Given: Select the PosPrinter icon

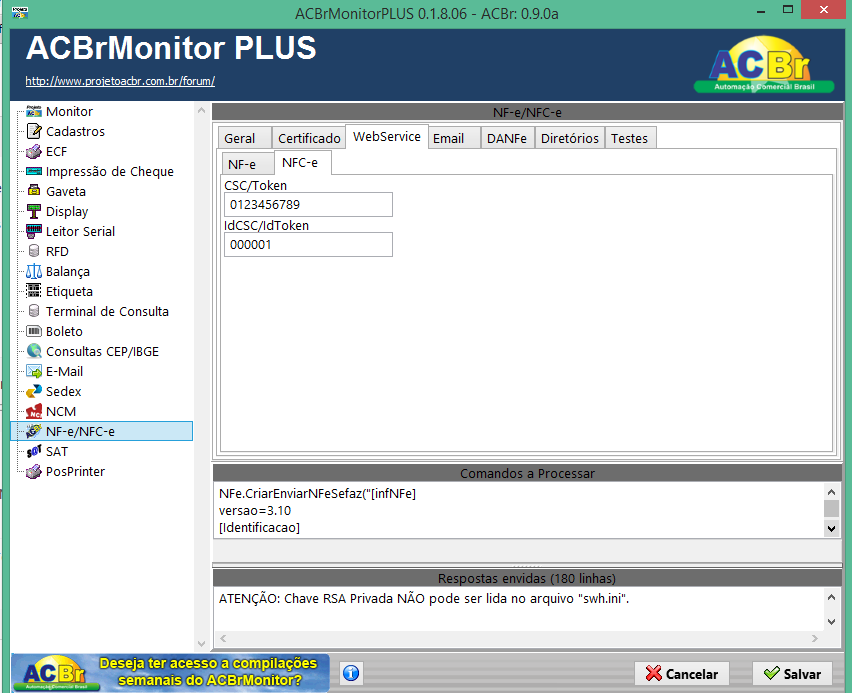Looking at the screenshot, I should point(34,472).
